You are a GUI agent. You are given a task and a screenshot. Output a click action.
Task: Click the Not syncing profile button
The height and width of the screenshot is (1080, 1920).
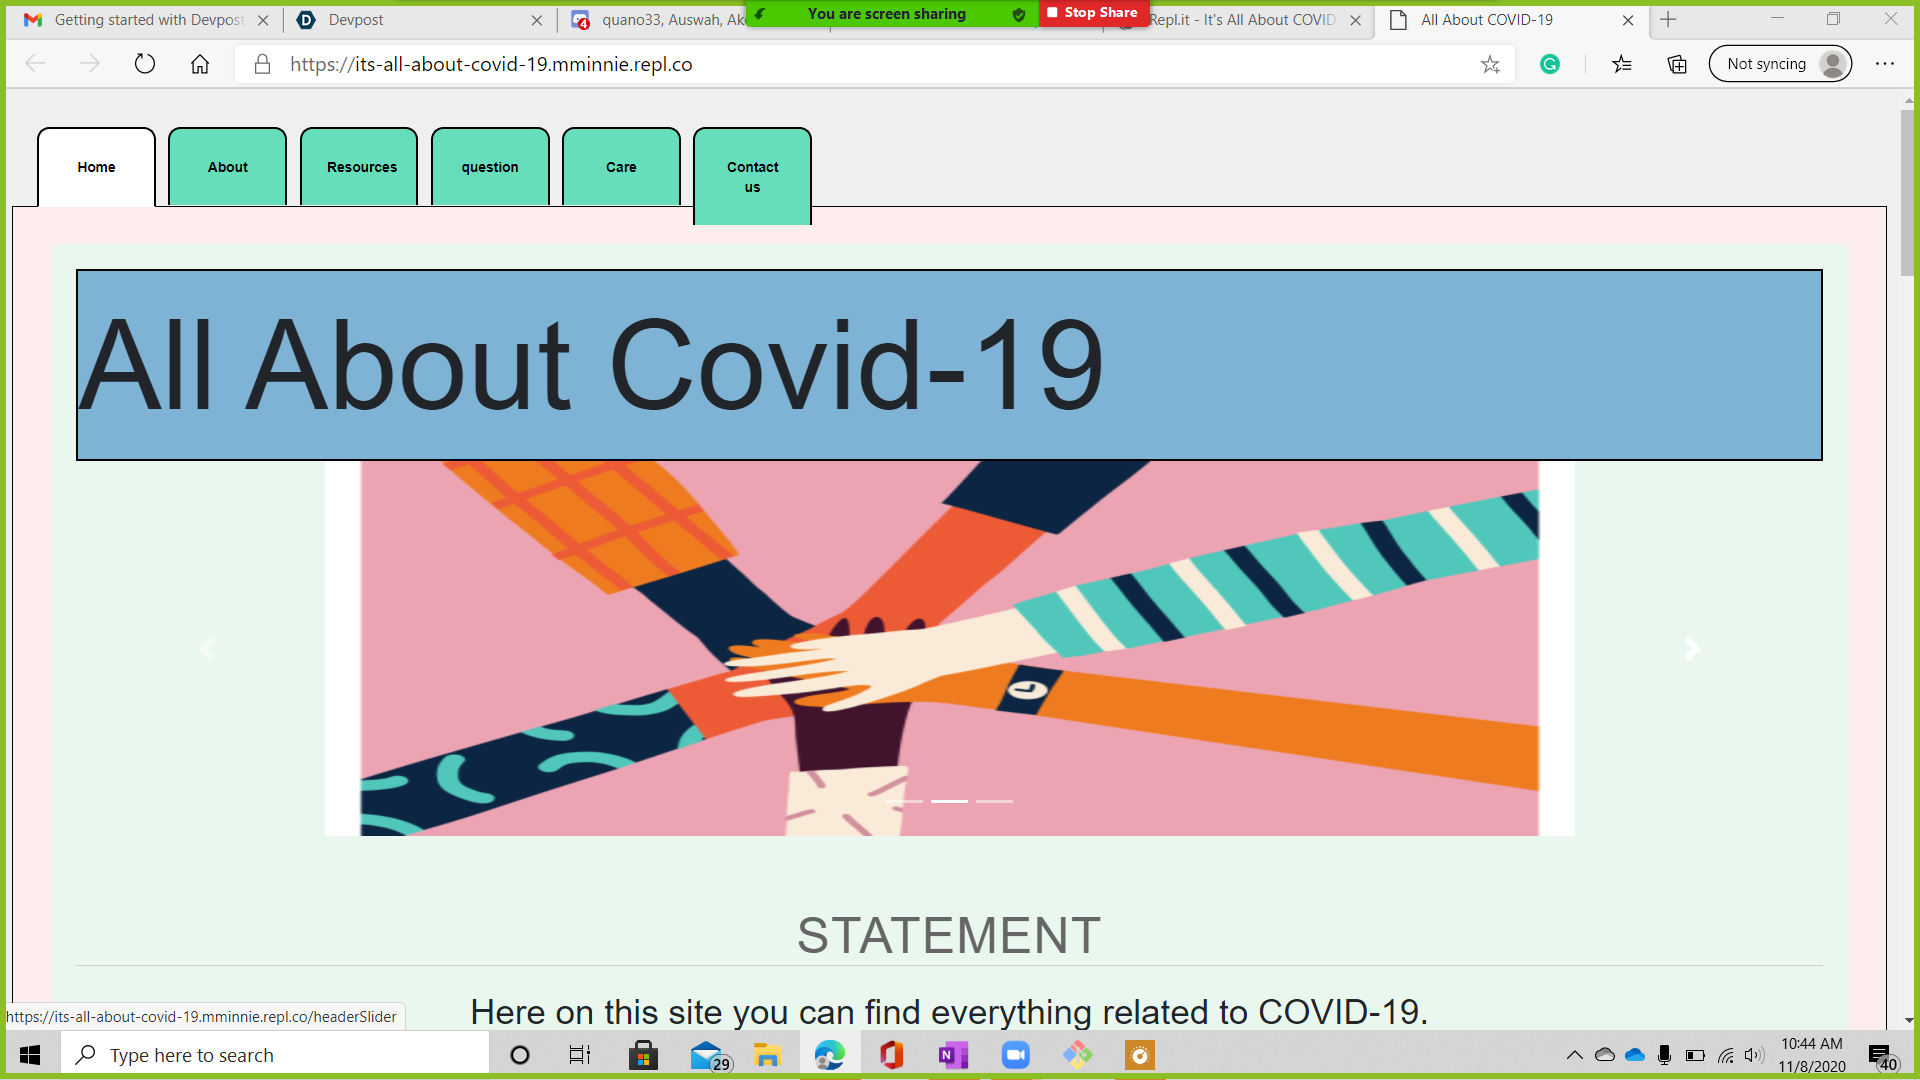1780,64
